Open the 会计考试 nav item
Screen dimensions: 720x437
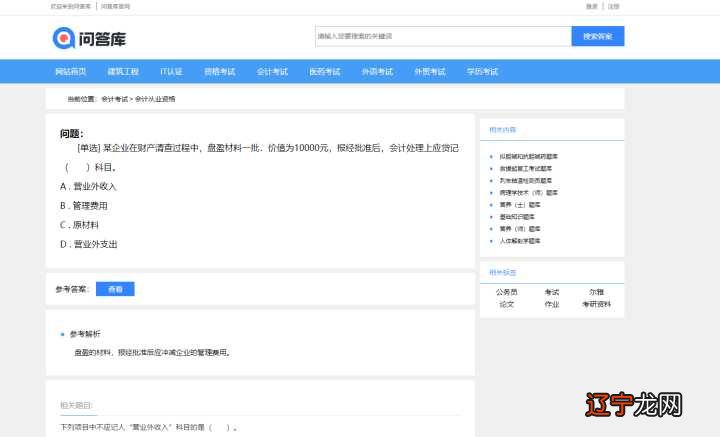(272, 72)
